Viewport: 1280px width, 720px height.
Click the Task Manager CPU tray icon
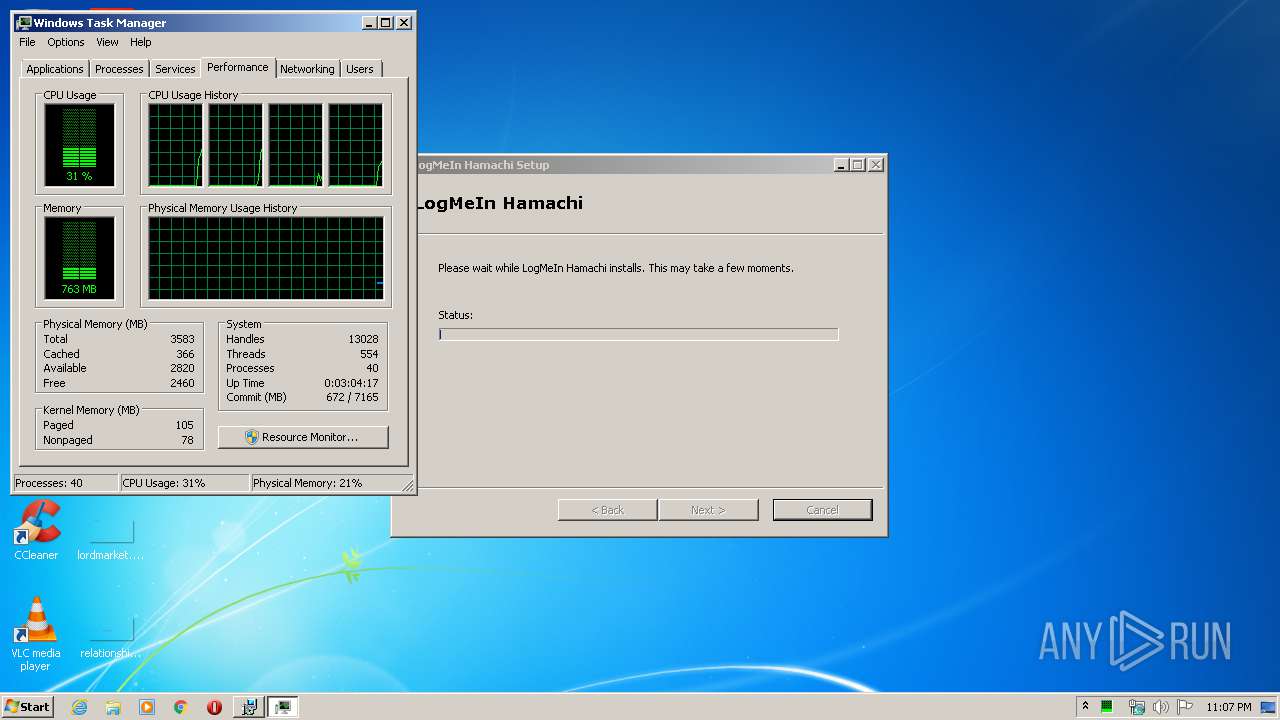point(1107,707)
